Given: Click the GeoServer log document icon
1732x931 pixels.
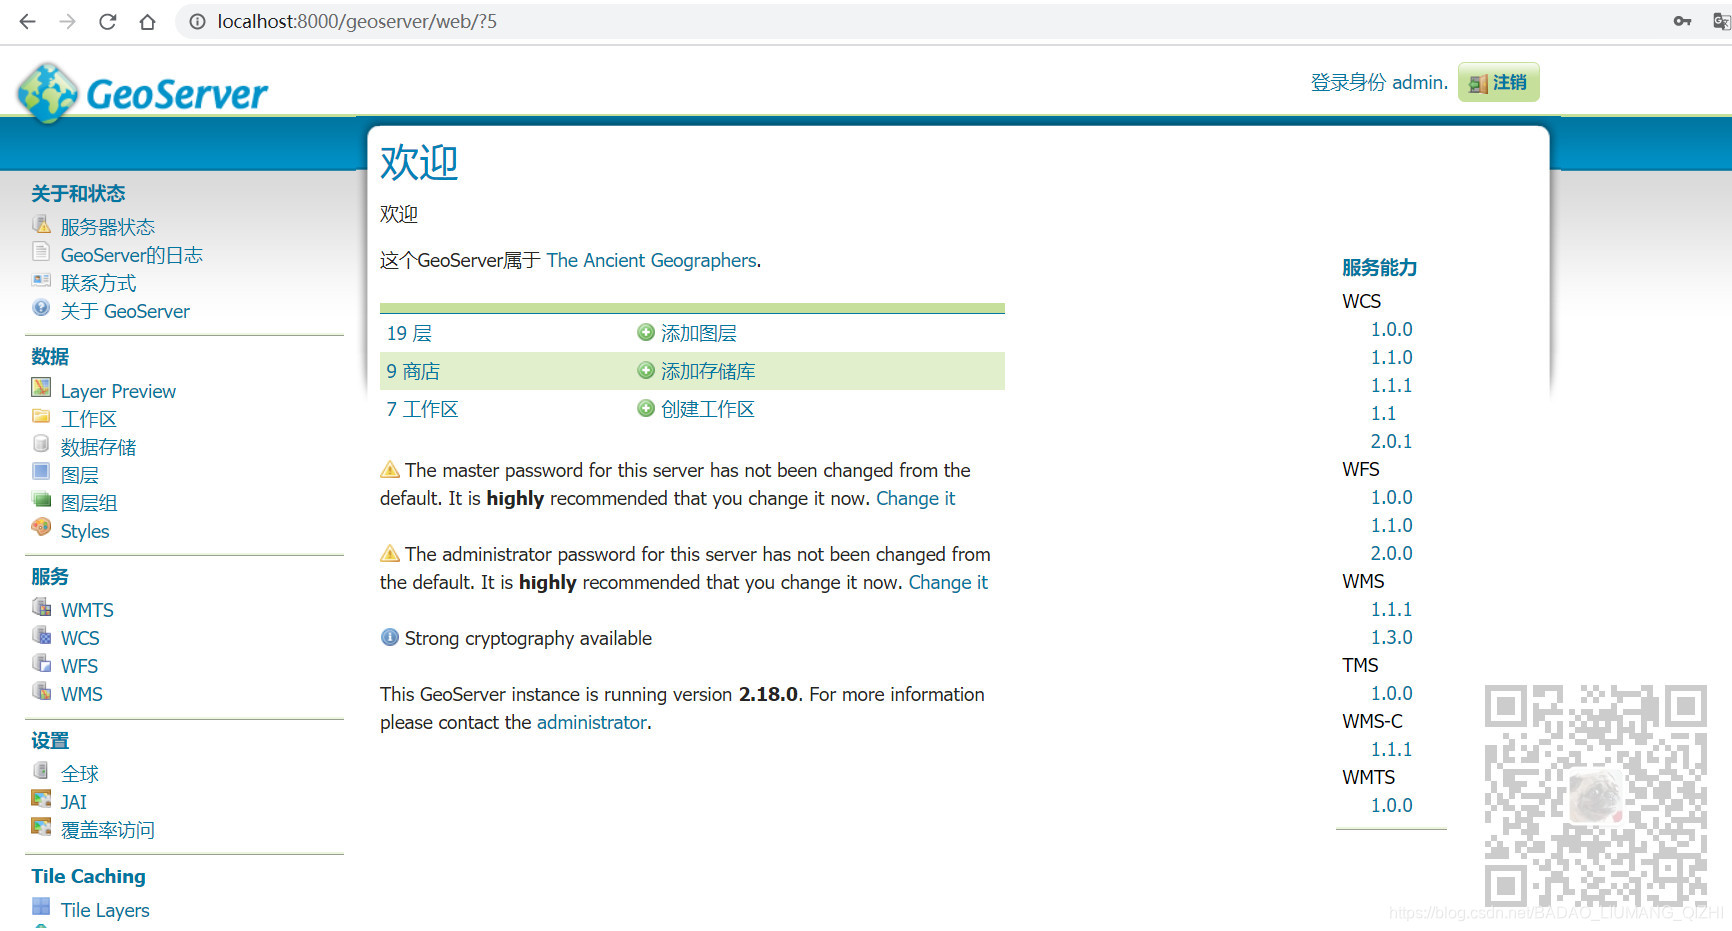Looking at the screenshot, I should 41,251.
